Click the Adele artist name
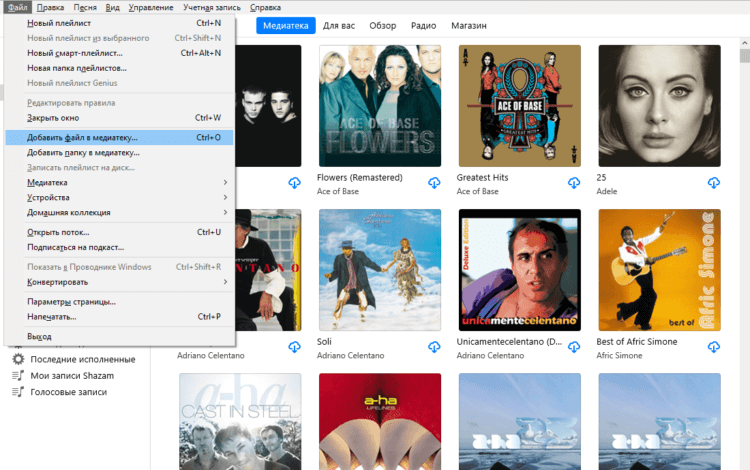 (x=607, y=191)
